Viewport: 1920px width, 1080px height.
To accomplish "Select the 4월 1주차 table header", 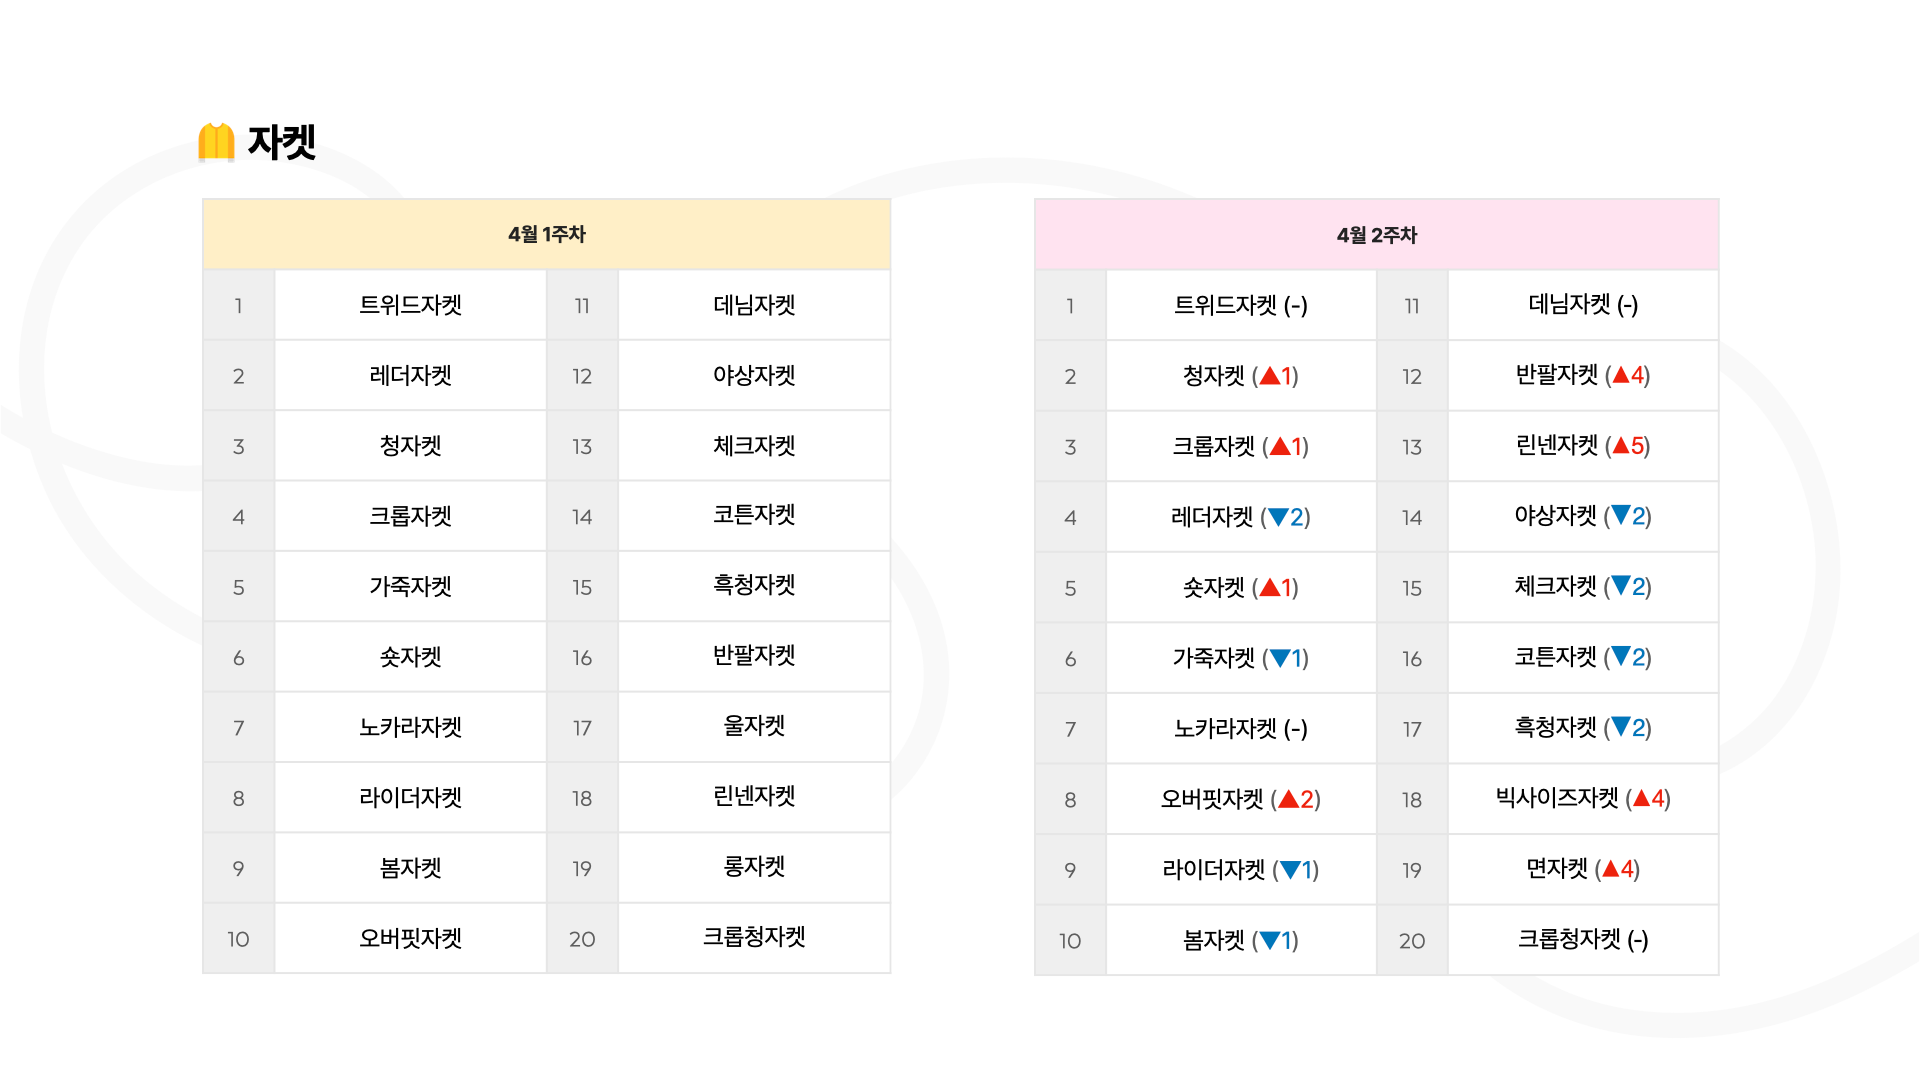I will [547, 234].
